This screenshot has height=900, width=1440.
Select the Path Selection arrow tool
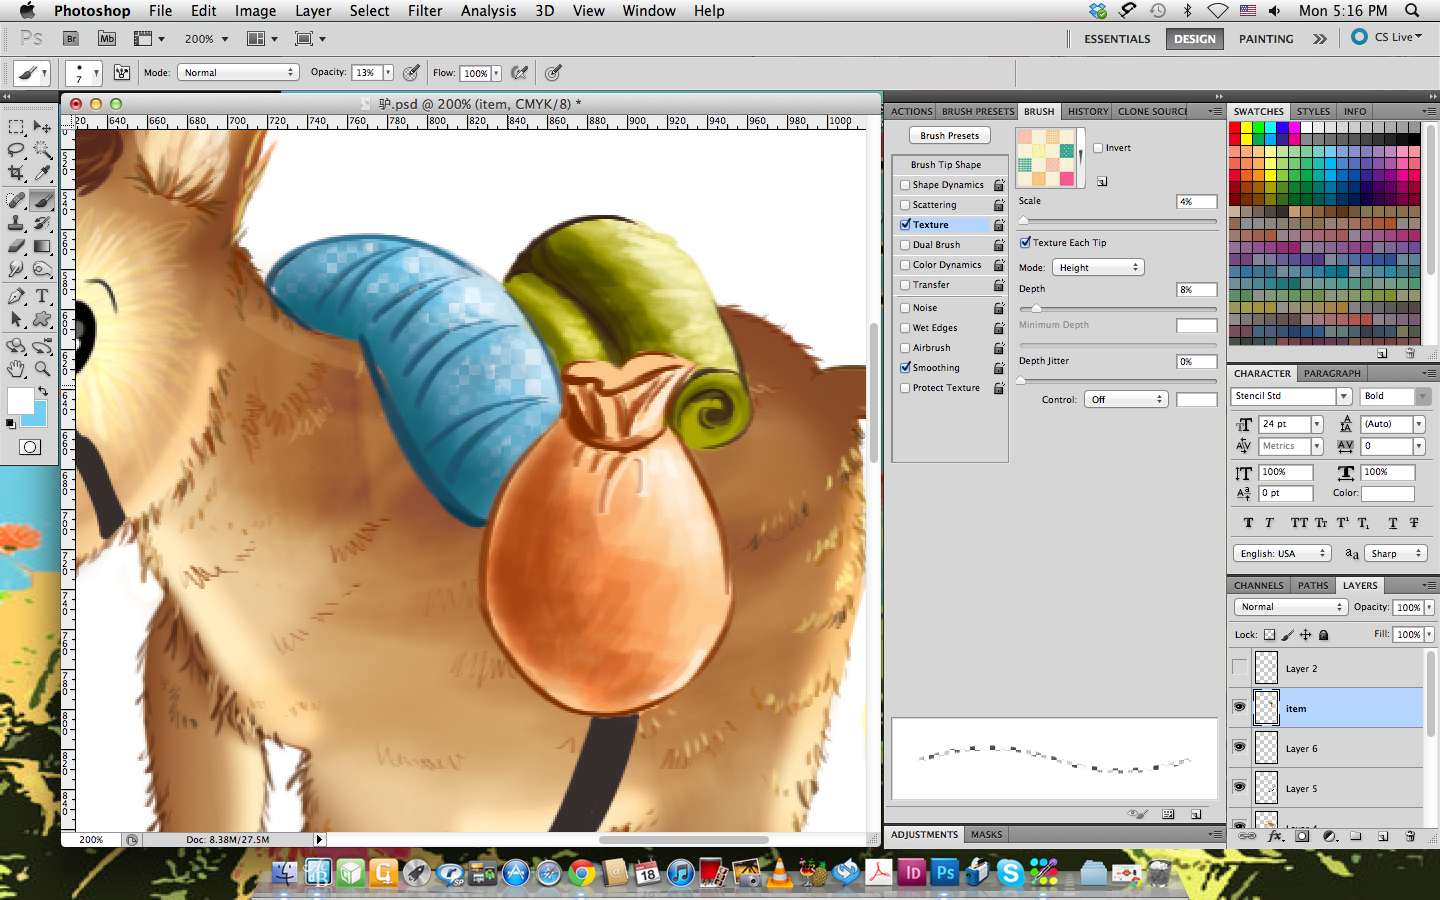(16, 319)
